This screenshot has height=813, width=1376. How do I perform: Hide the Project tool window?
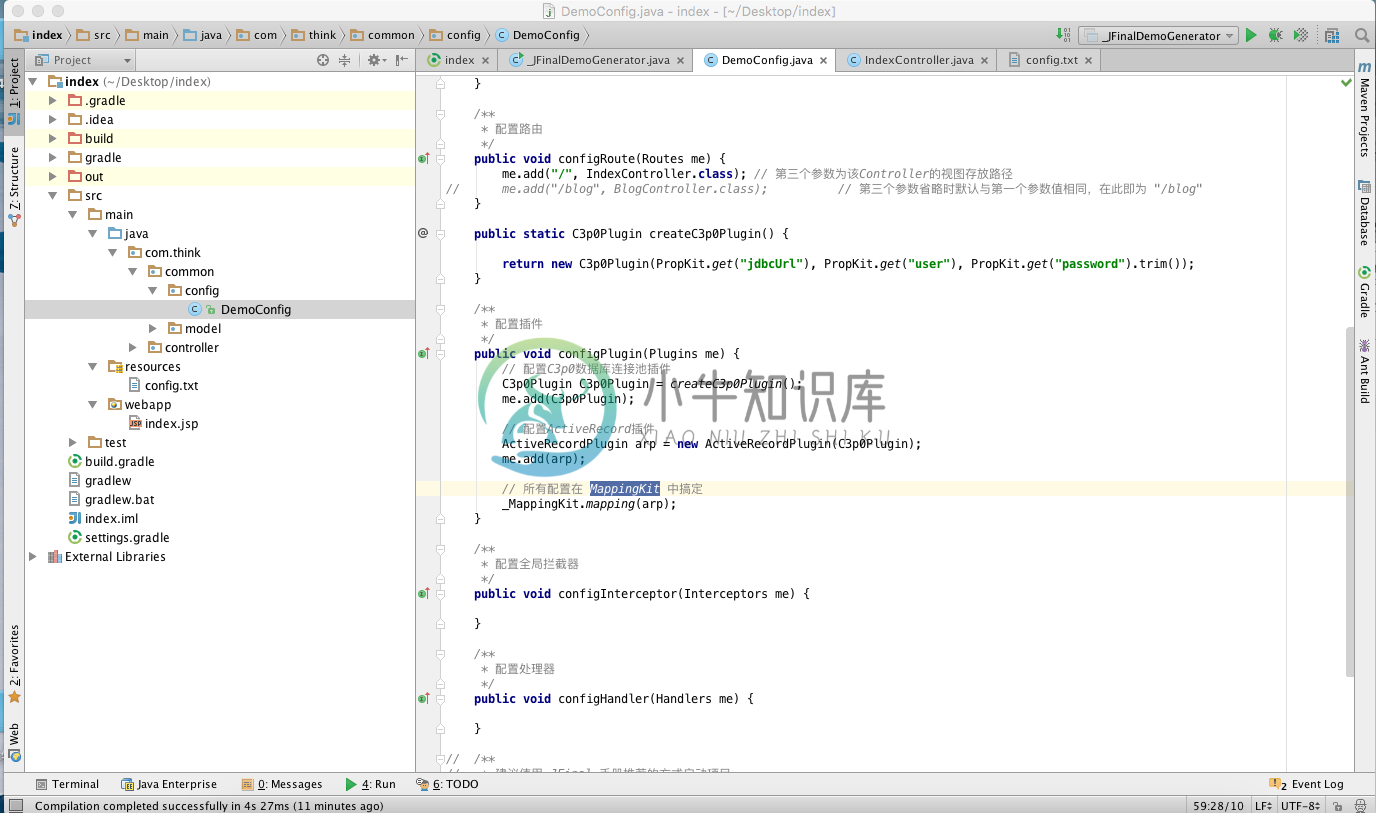pos(402,60)
